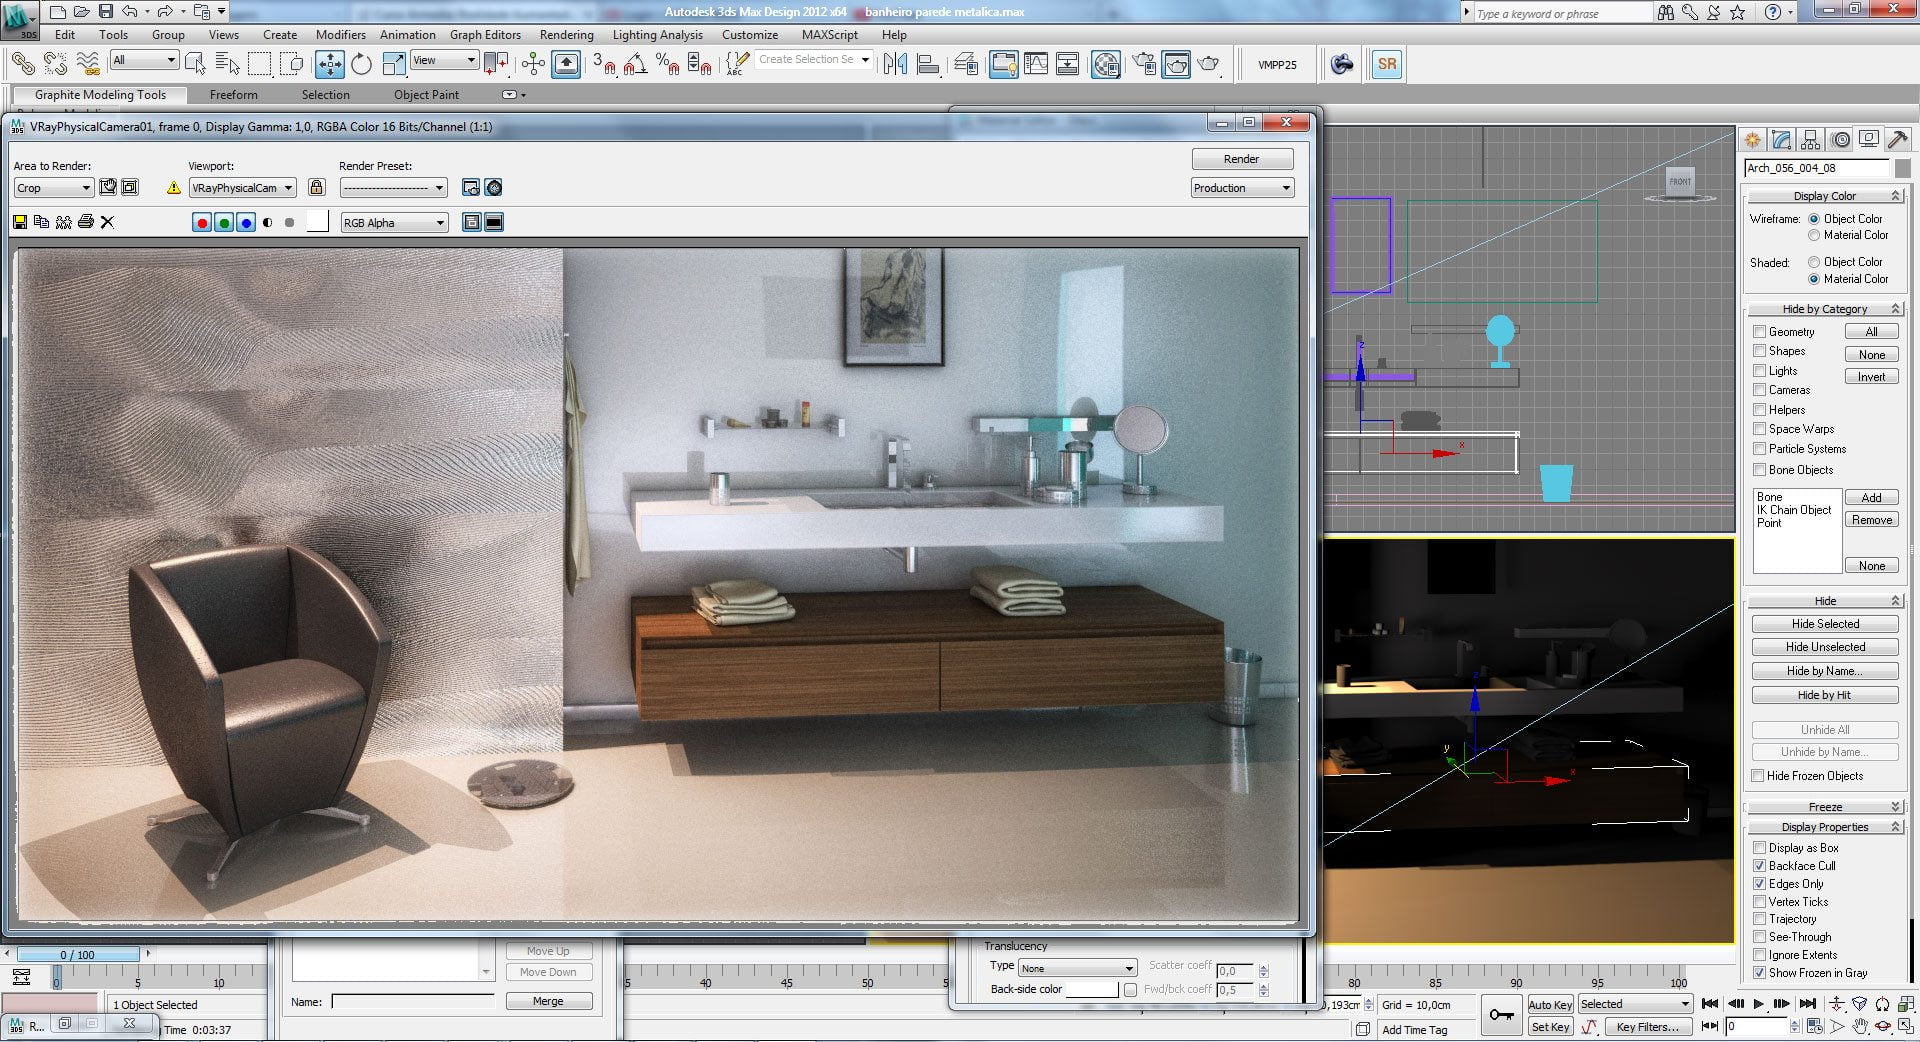
Task: Toggle lock to viewport padlock
Action: tap(316, 187)
